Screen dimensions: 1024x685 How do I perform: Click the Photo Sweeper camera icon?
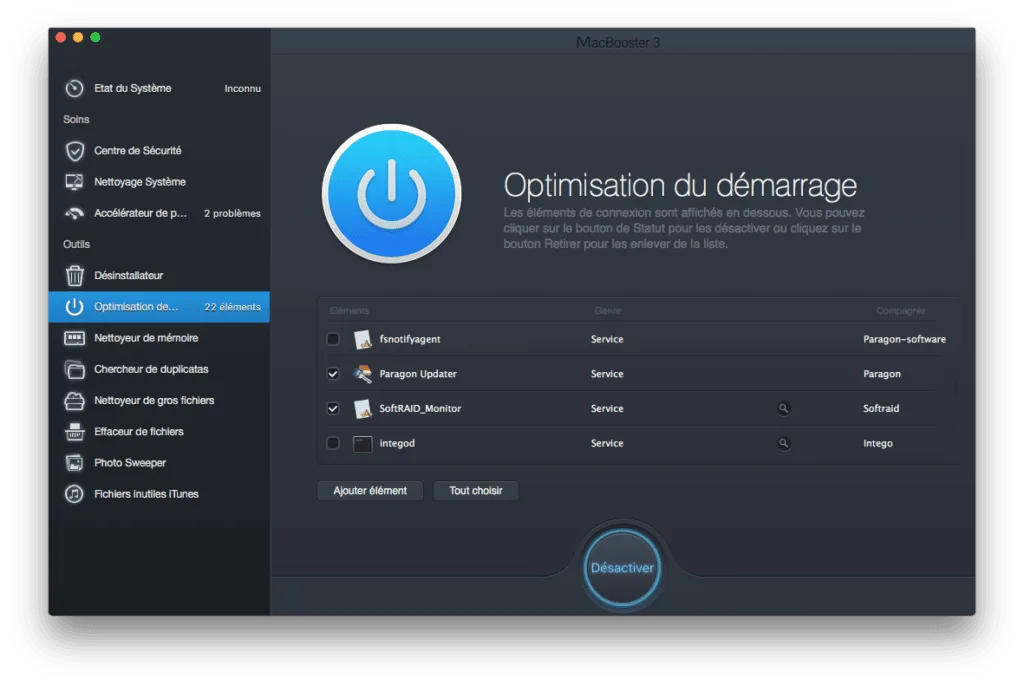click(74, 462)
